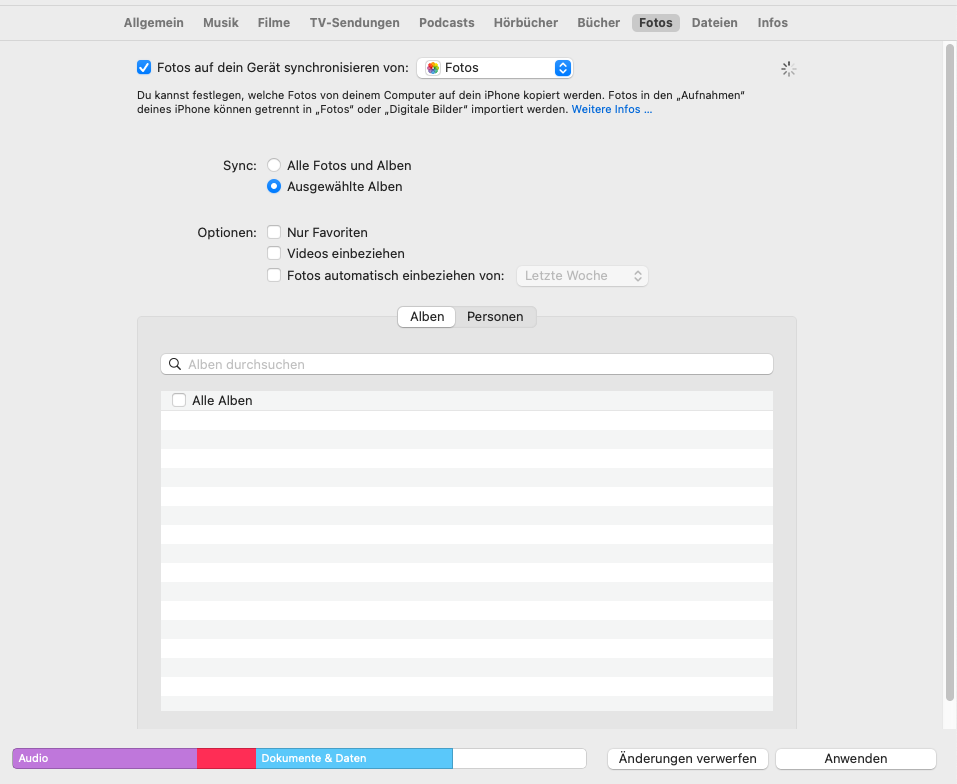Open the Weitere Infos link
The image size is (957, 784).
pos(612,109)
